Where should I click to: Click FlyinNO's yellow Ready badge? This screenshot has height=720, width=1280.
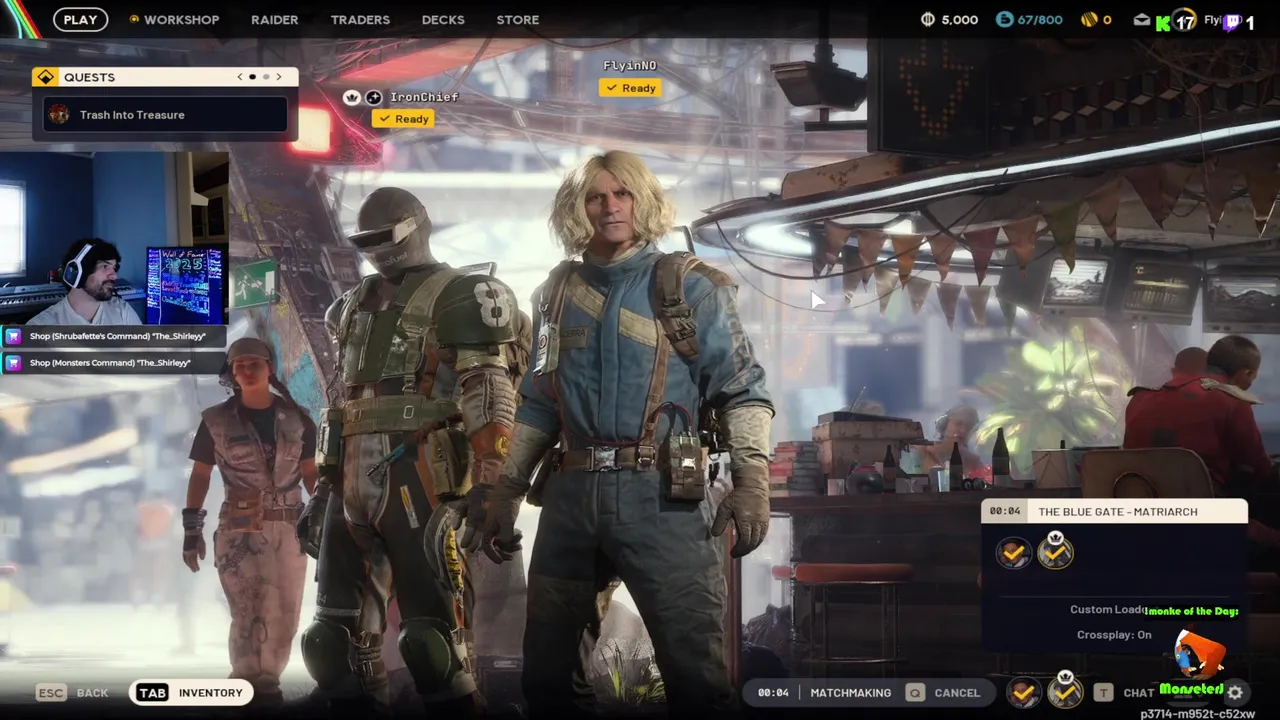(630, 88)
